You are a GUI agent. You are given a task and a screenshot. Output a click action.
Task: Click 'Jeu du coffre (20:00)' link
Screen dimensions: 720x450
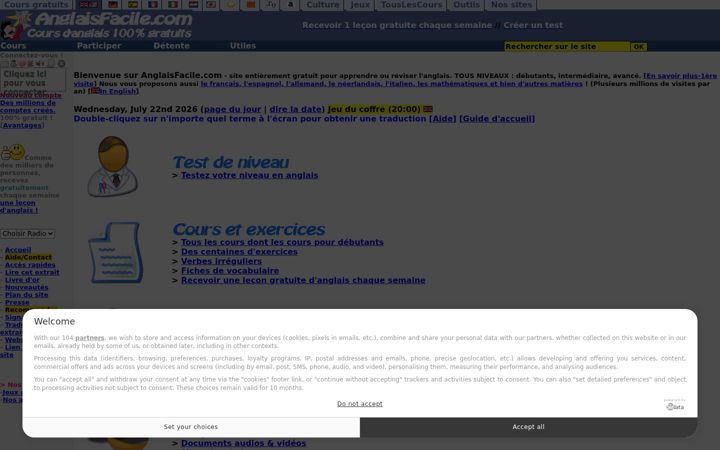click(374, 109)
